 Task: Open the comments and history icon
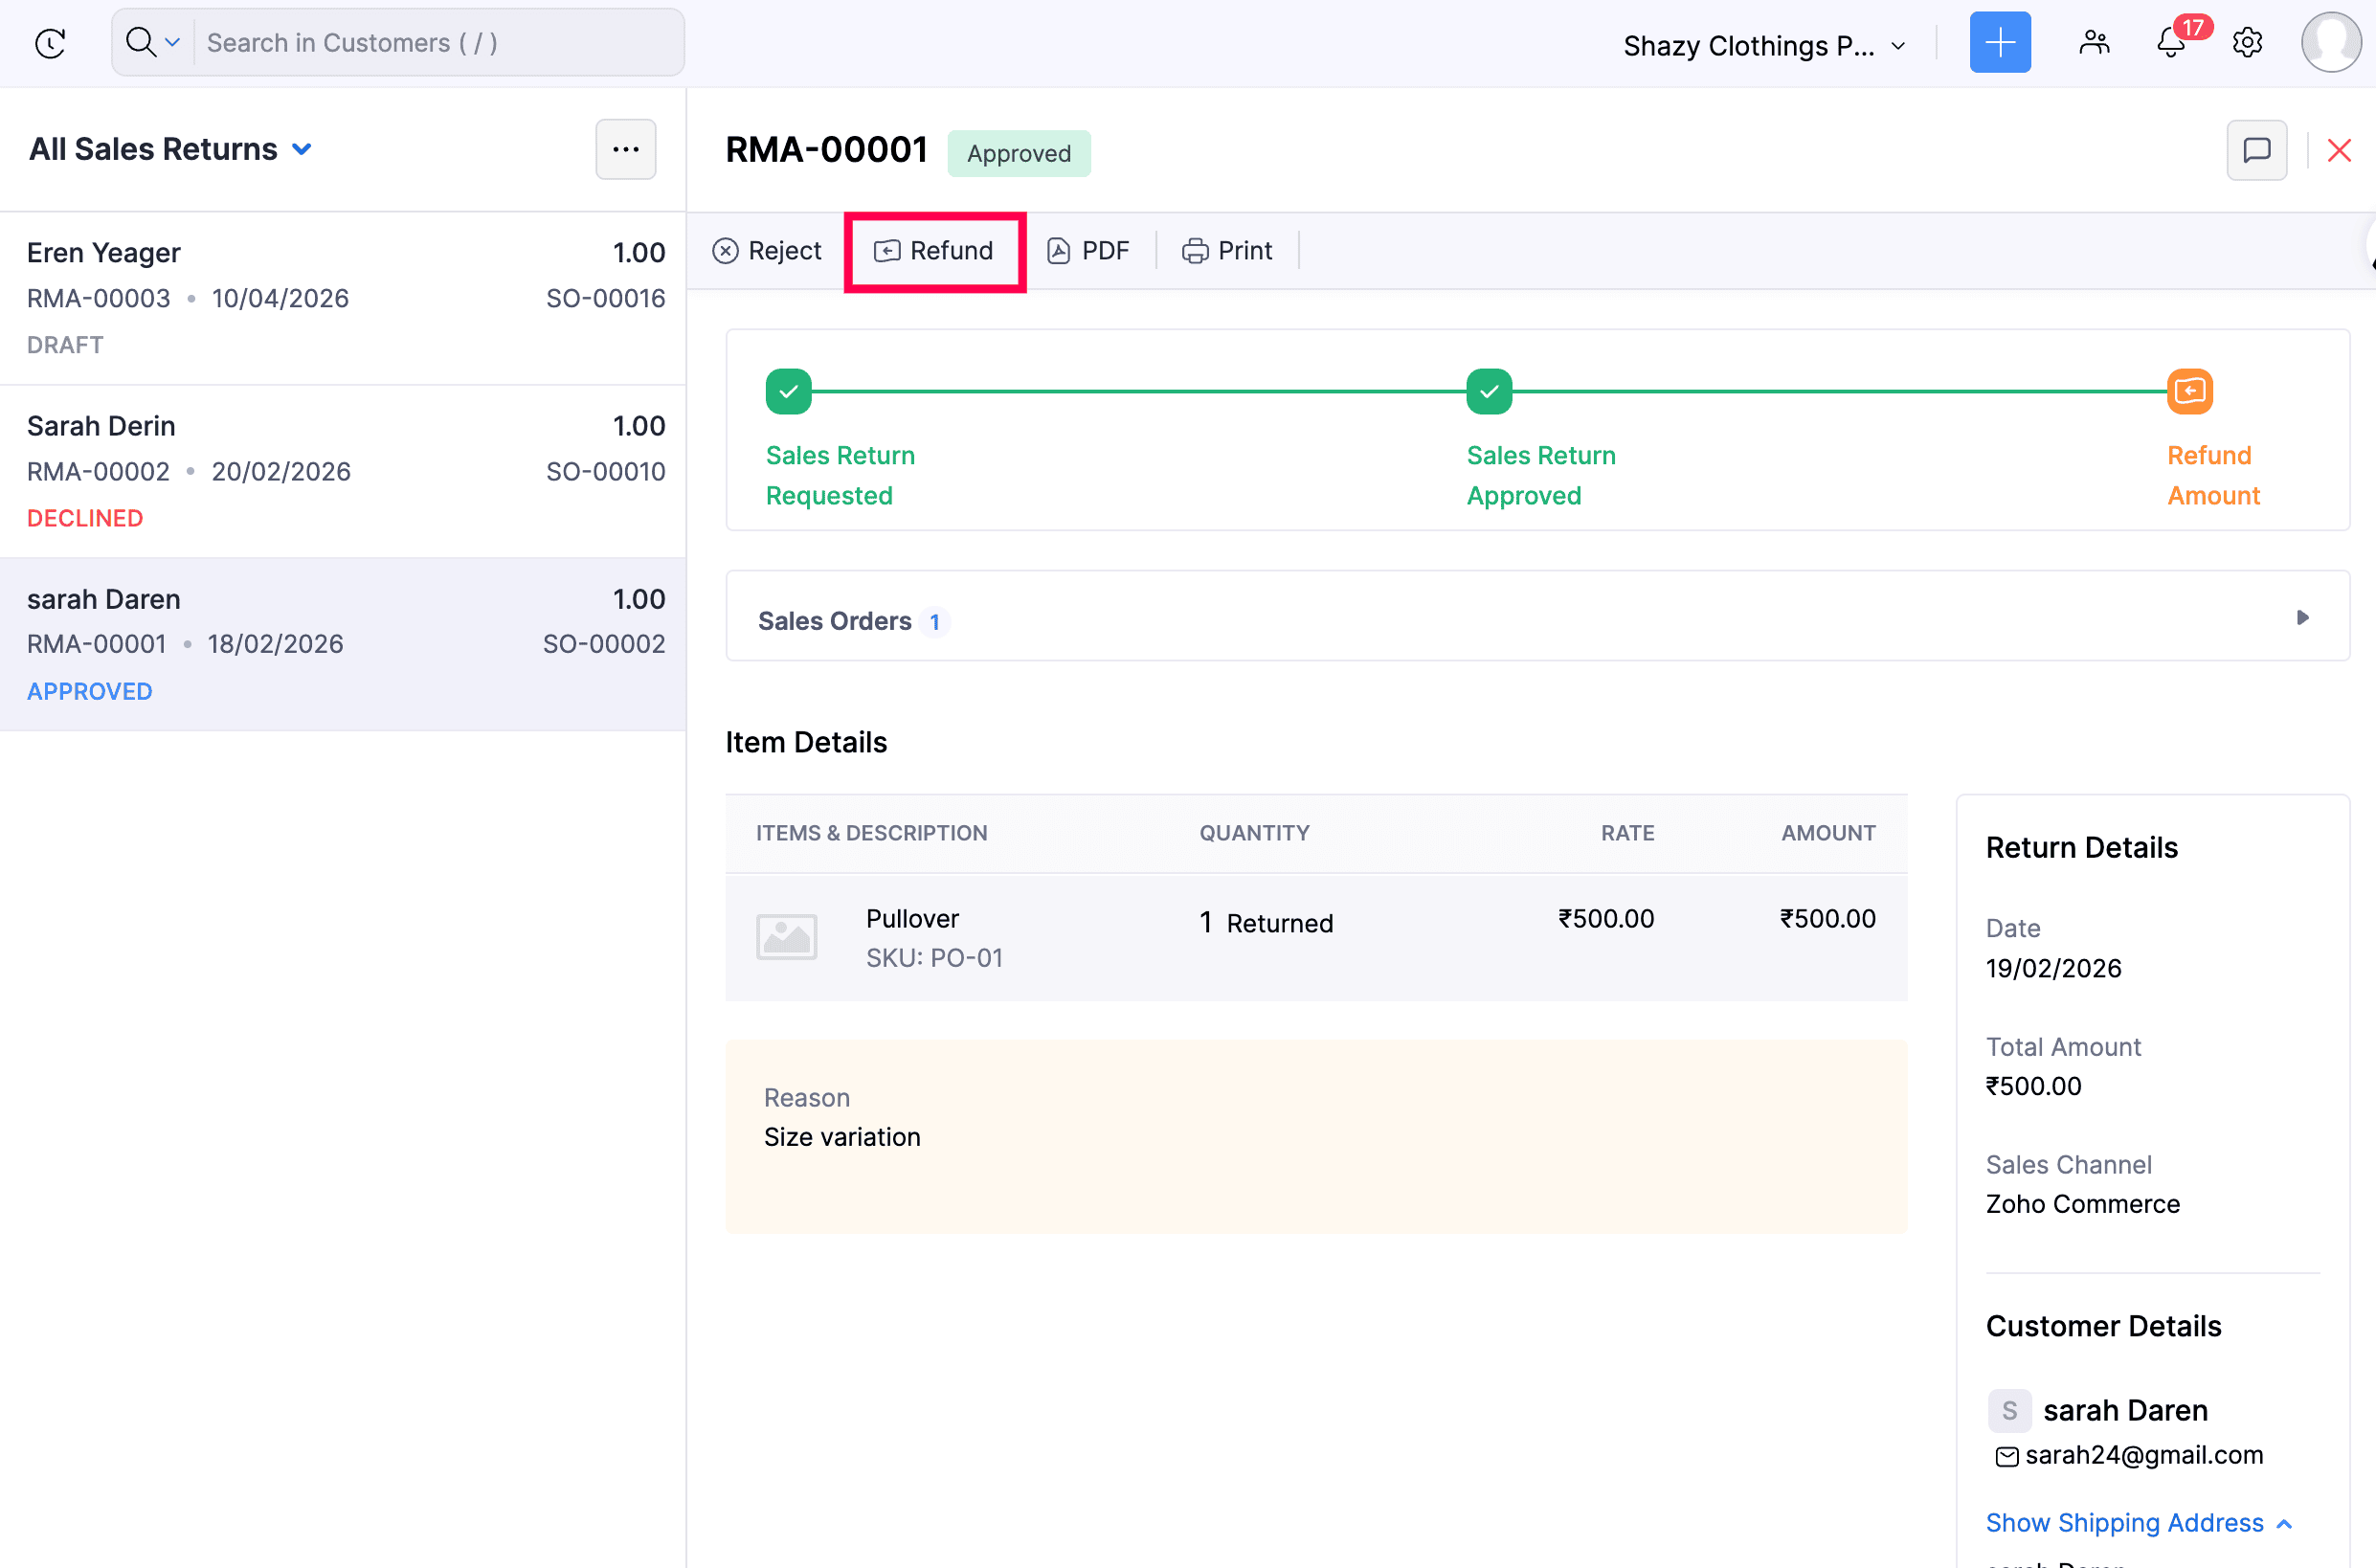pos(2256,150)
